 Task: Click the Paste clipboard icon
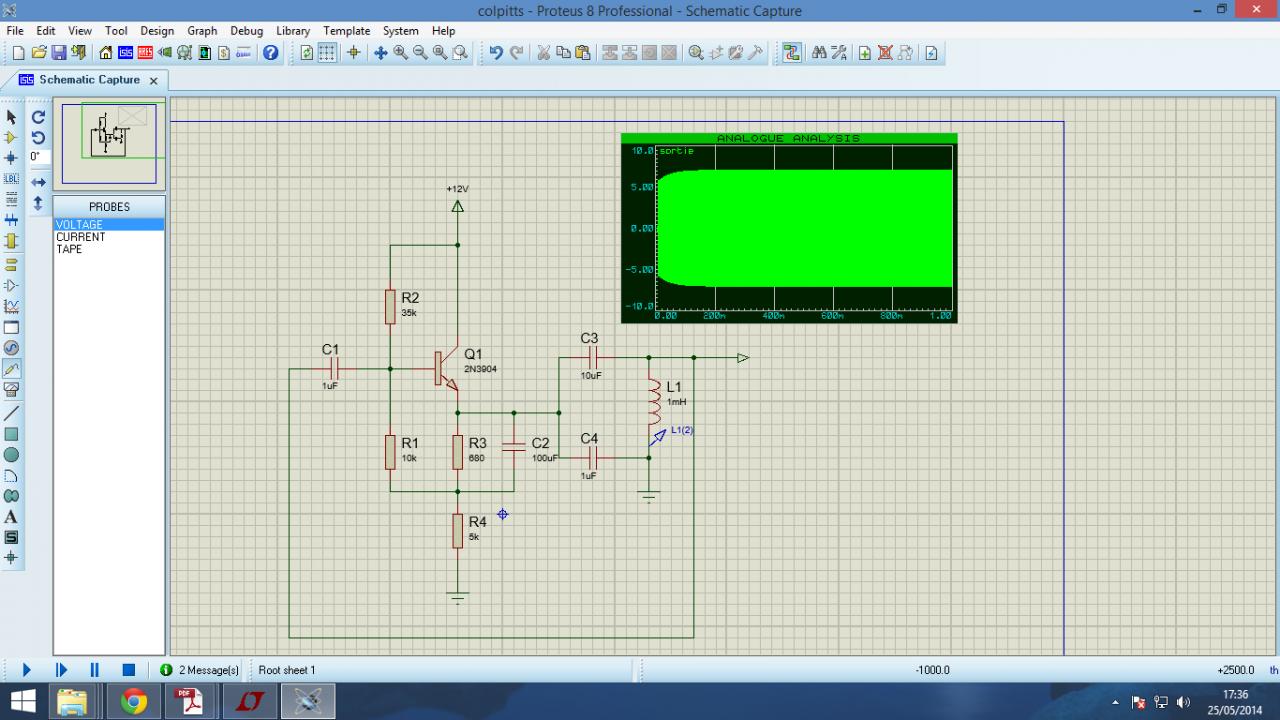click(x=583, y=53)
